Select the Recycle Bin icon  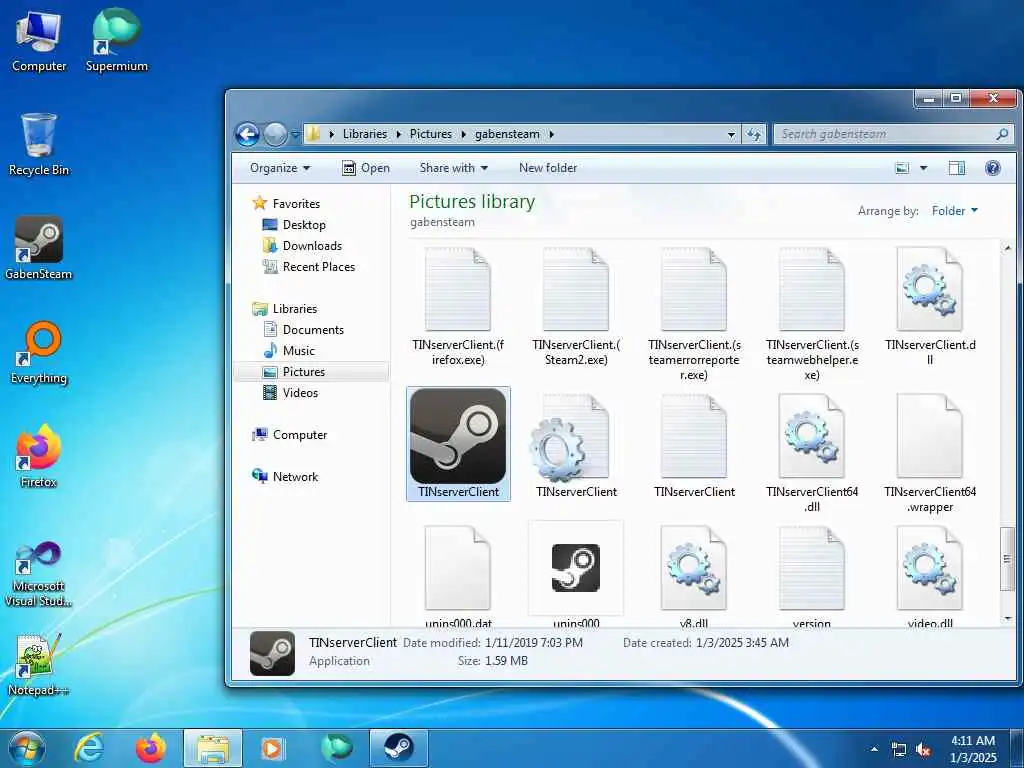tap(39, 145)
